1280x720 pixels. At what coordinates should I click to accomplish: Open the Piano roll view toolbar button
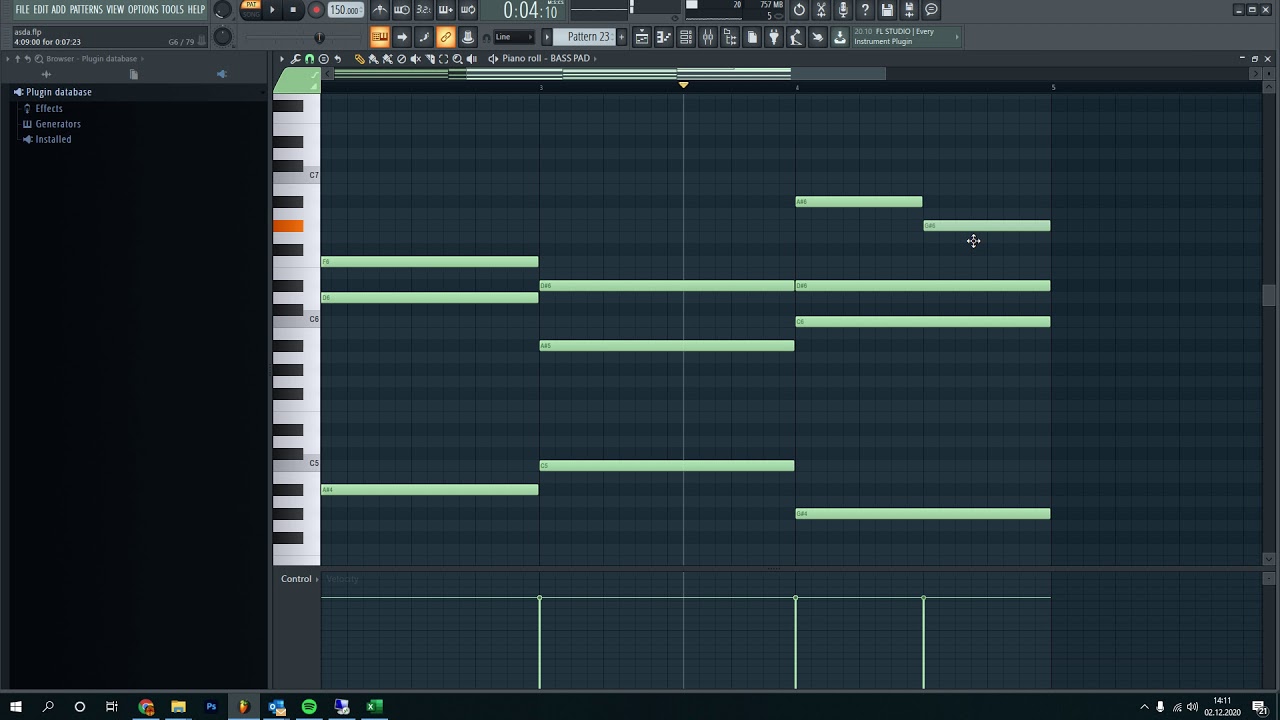pos(664,37)
